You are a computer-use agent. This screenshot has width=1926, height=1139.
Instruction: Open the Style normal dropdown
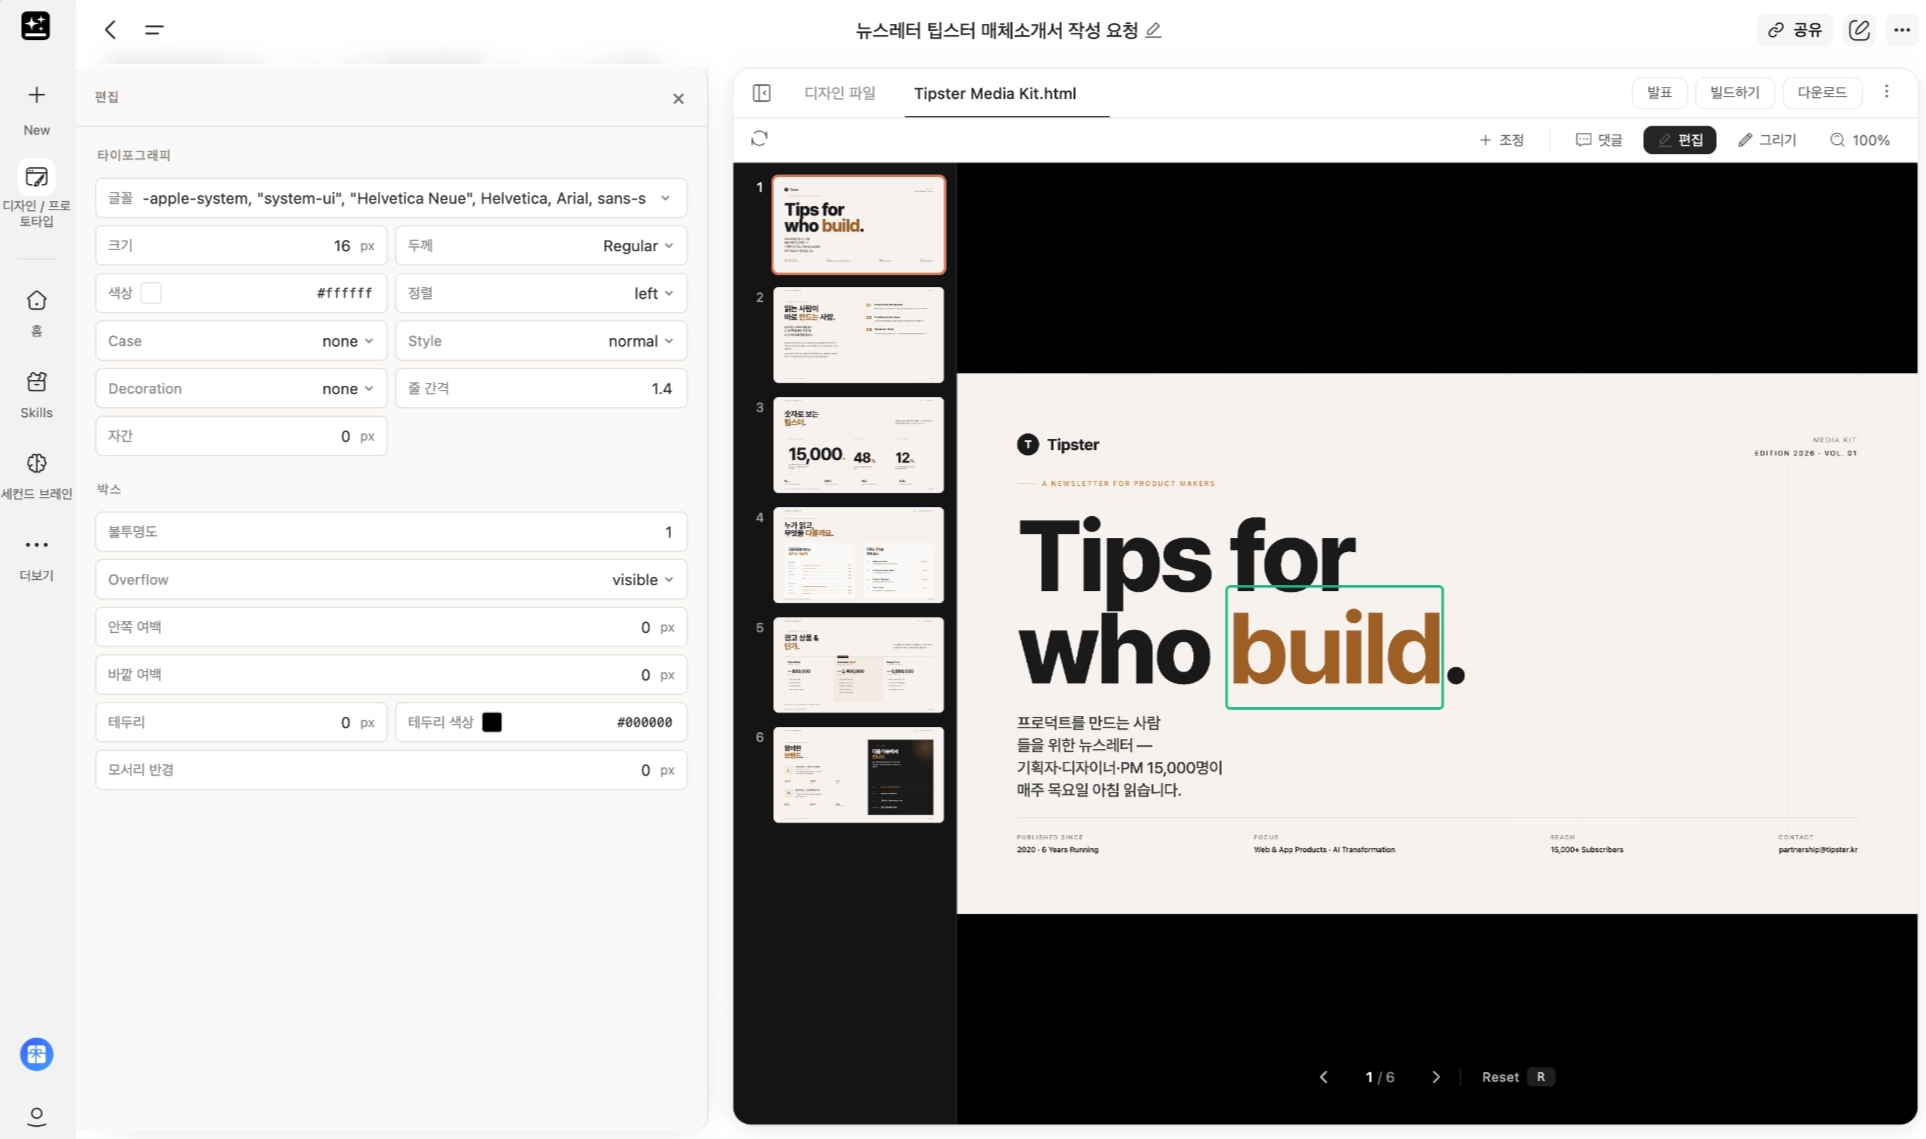[541, 341]
